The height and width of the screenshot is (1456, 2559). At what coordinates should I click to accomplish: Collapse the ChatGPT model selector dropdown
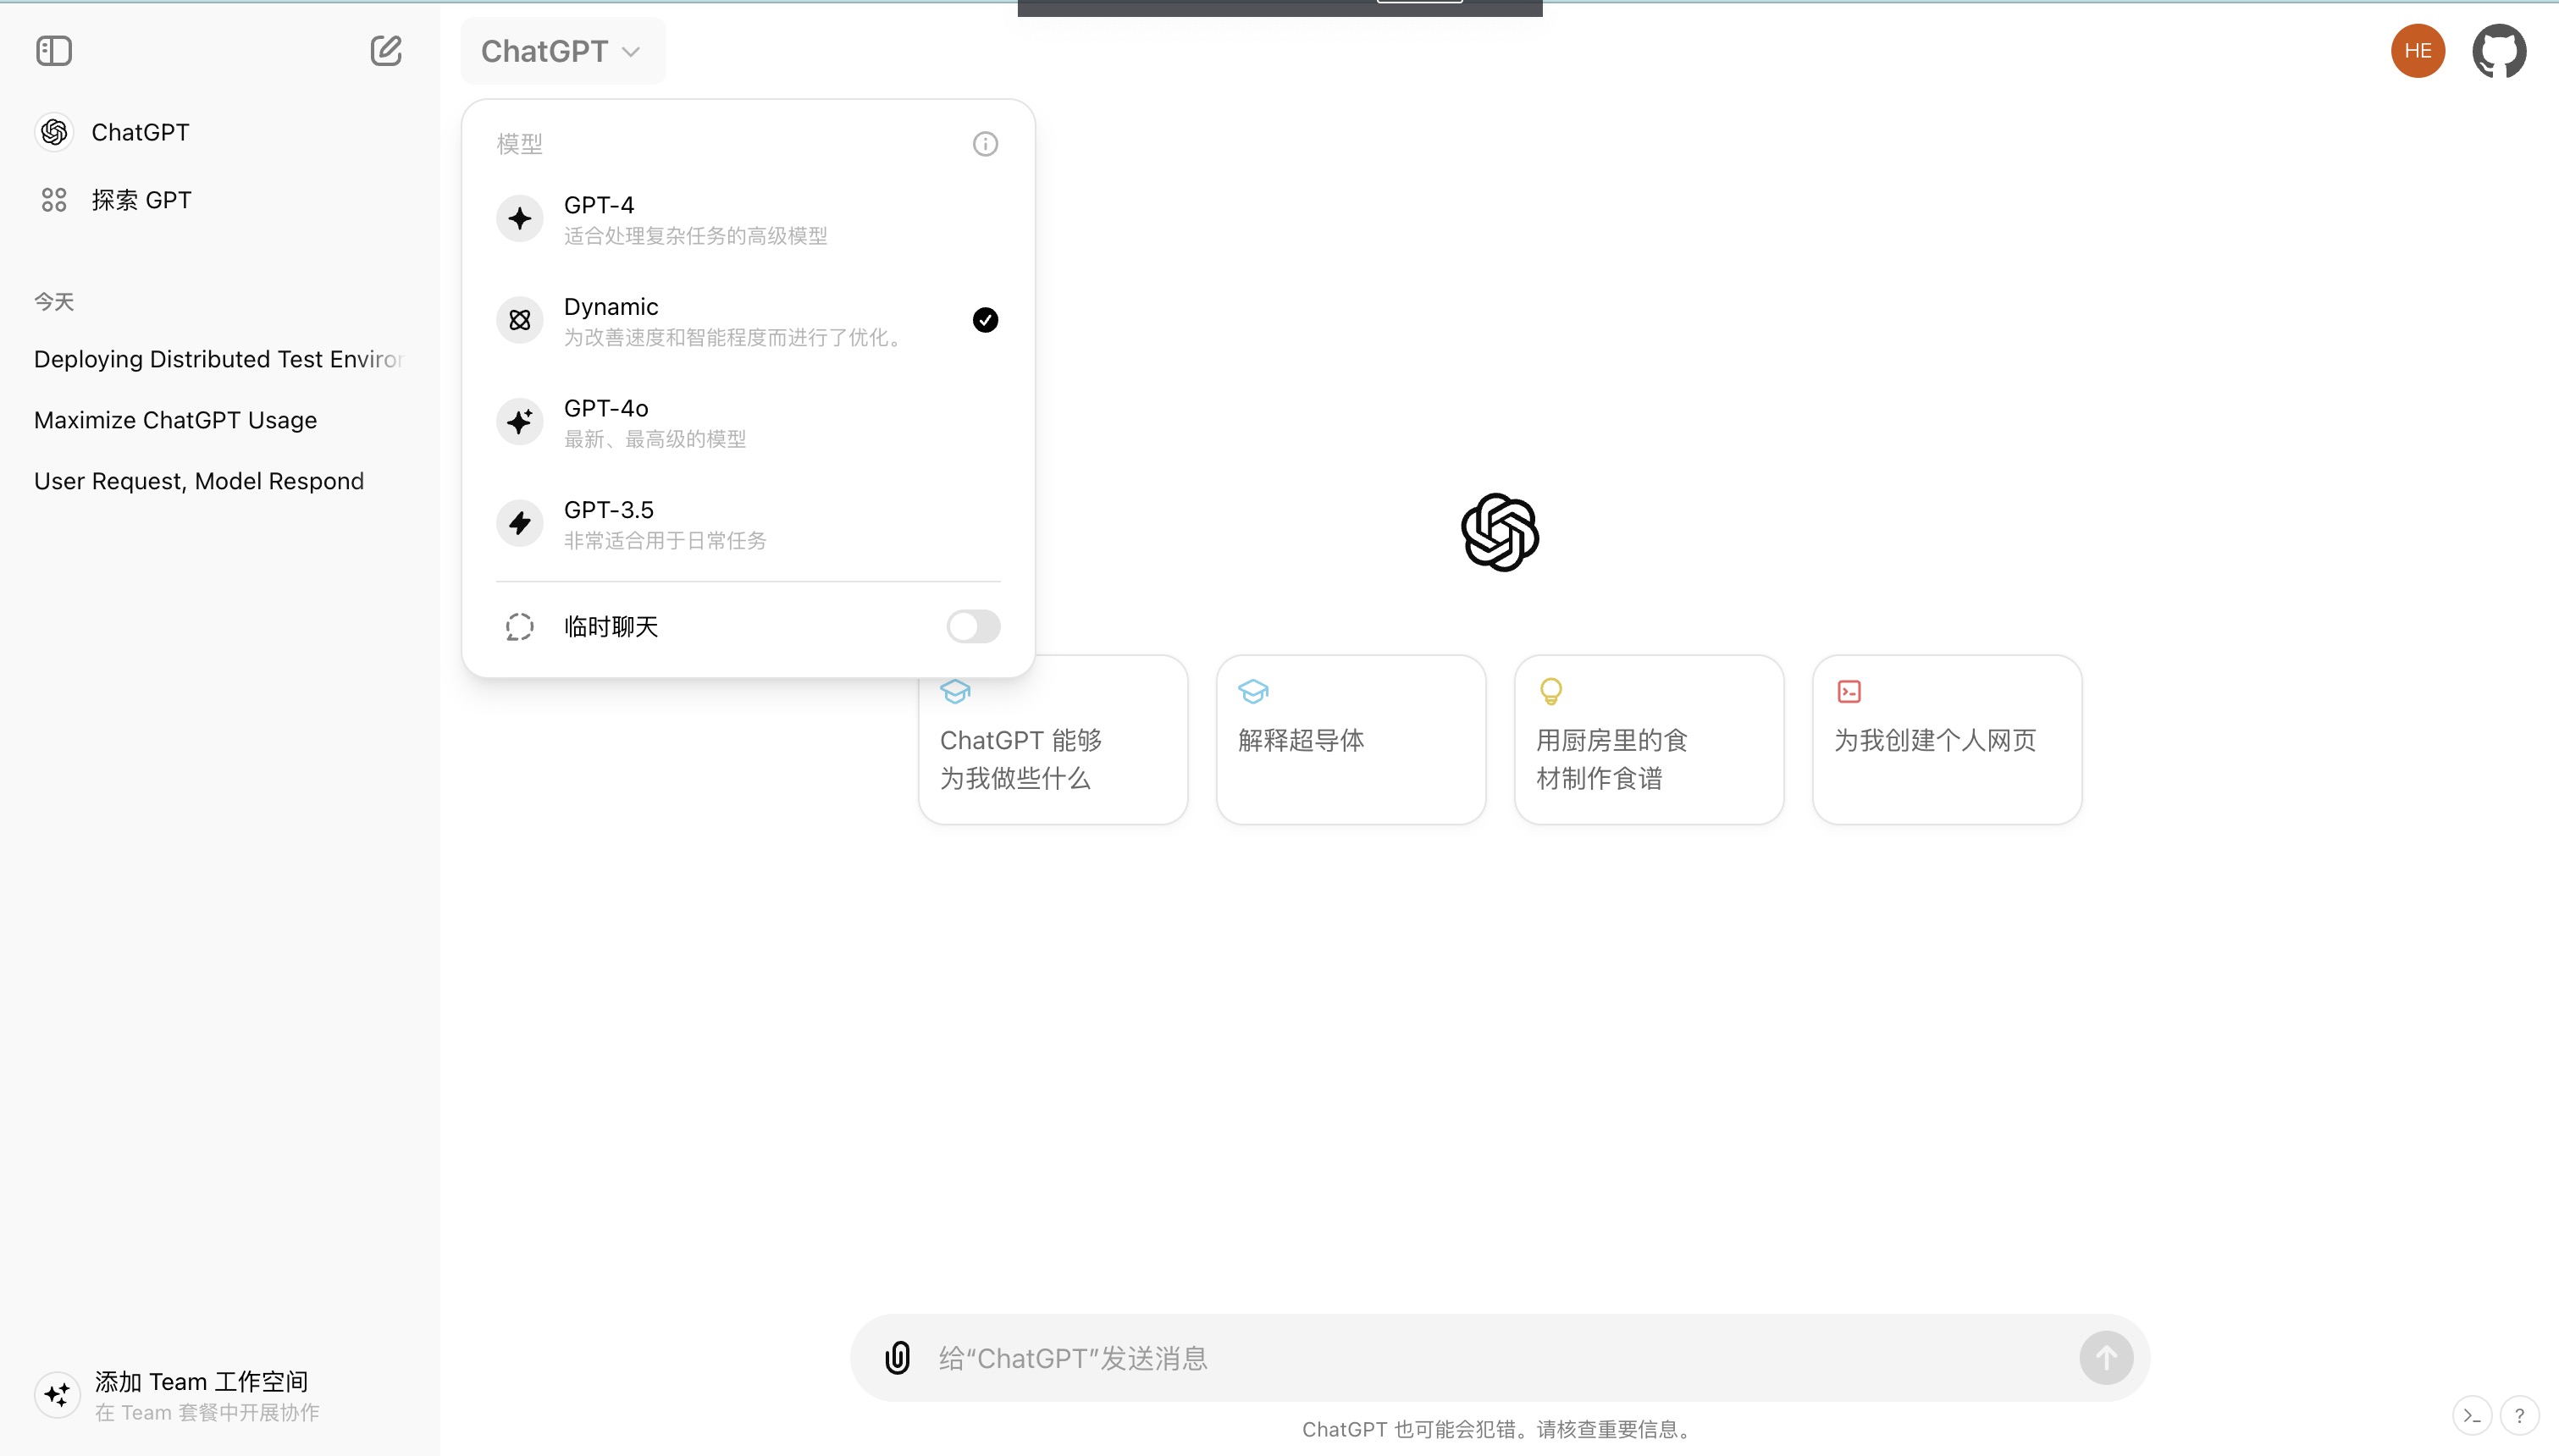[562, 51]
